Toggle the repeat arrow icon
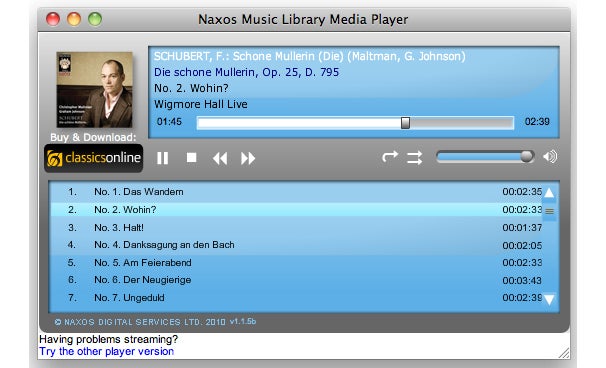Image resolution: width=606 pixels, height=368 pixels. click(390, 156)
